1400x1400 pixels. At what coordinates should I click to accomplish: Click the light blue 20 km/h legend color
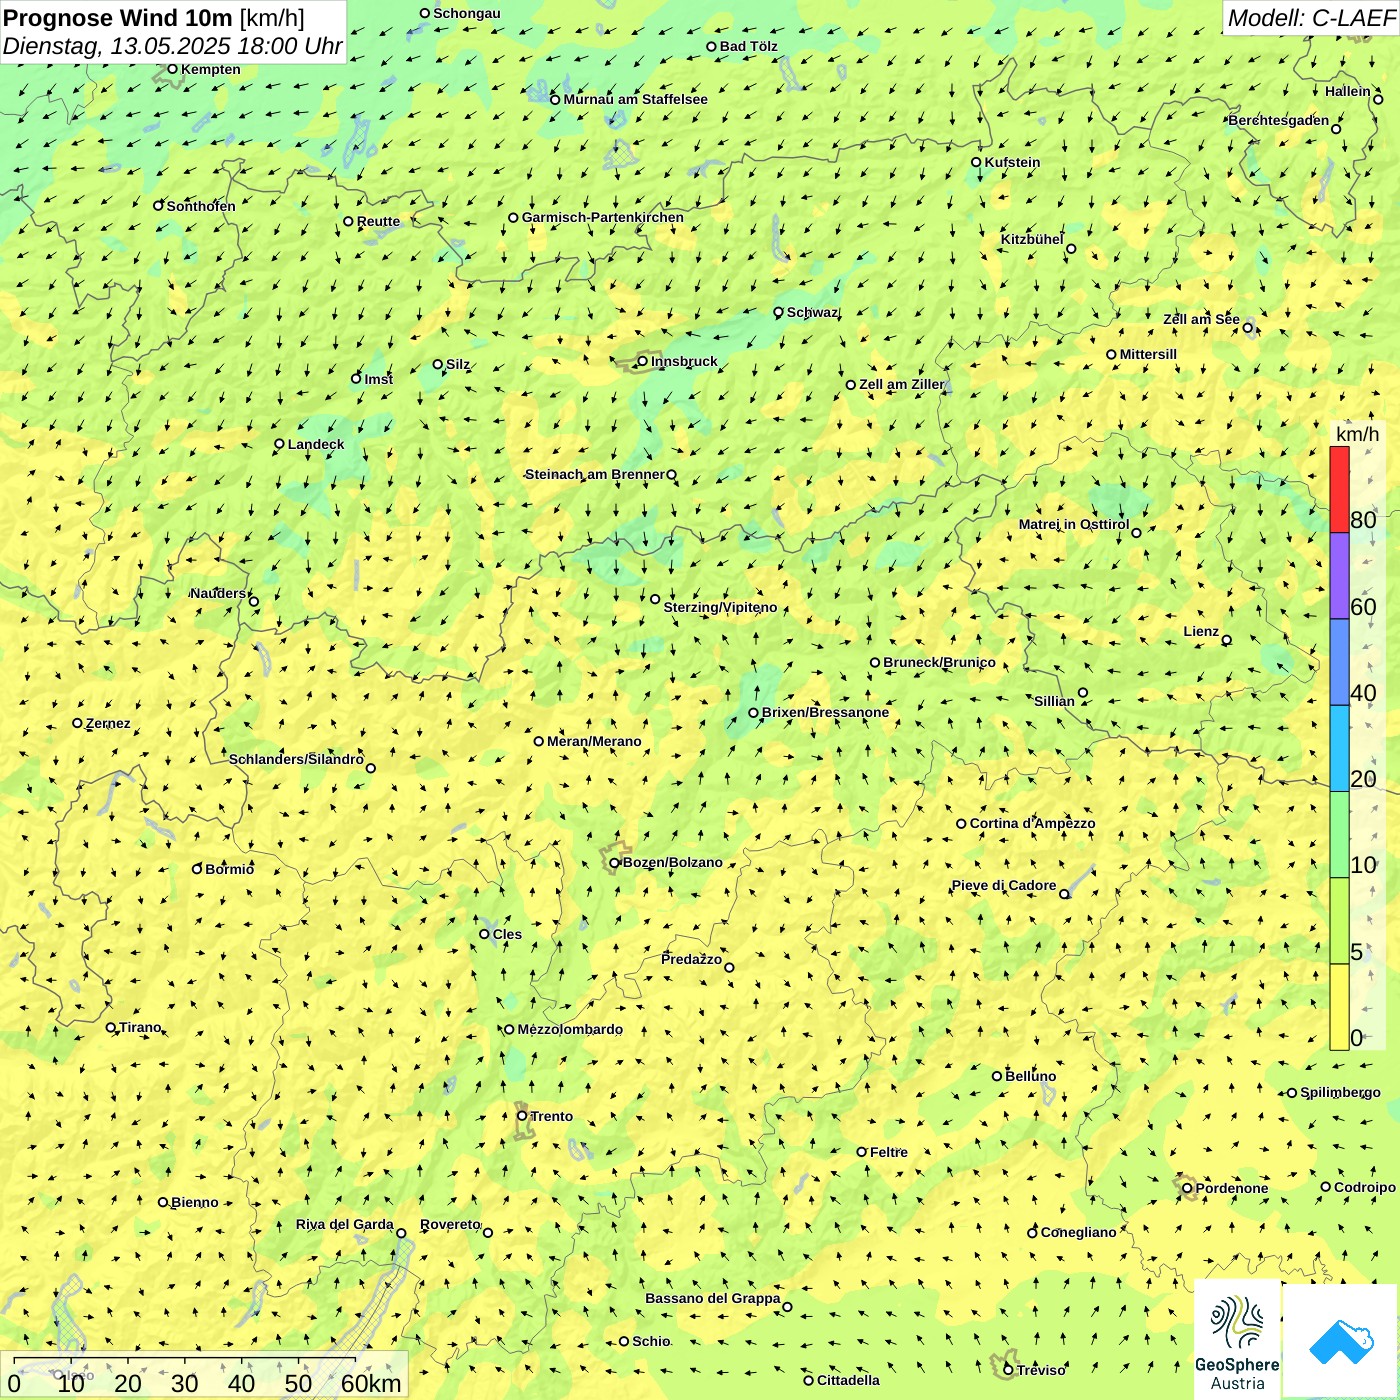tap(1339, 748)
